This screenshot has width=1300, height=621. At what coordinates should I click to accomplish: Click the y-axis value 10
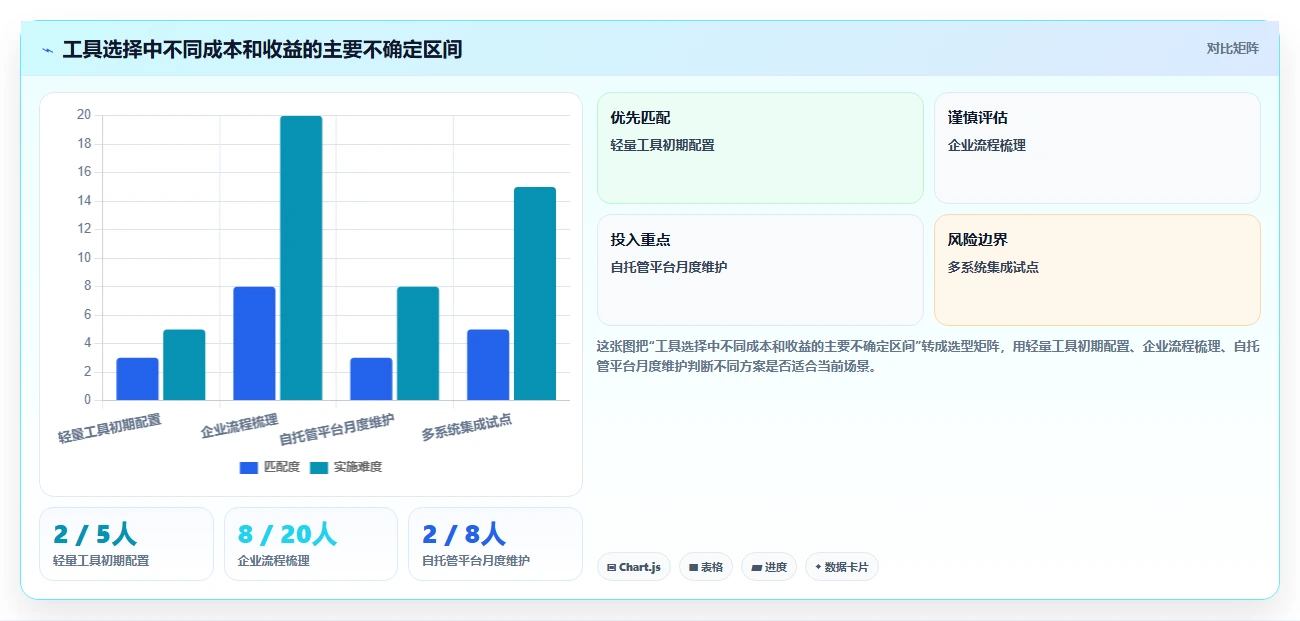point(84,258)
